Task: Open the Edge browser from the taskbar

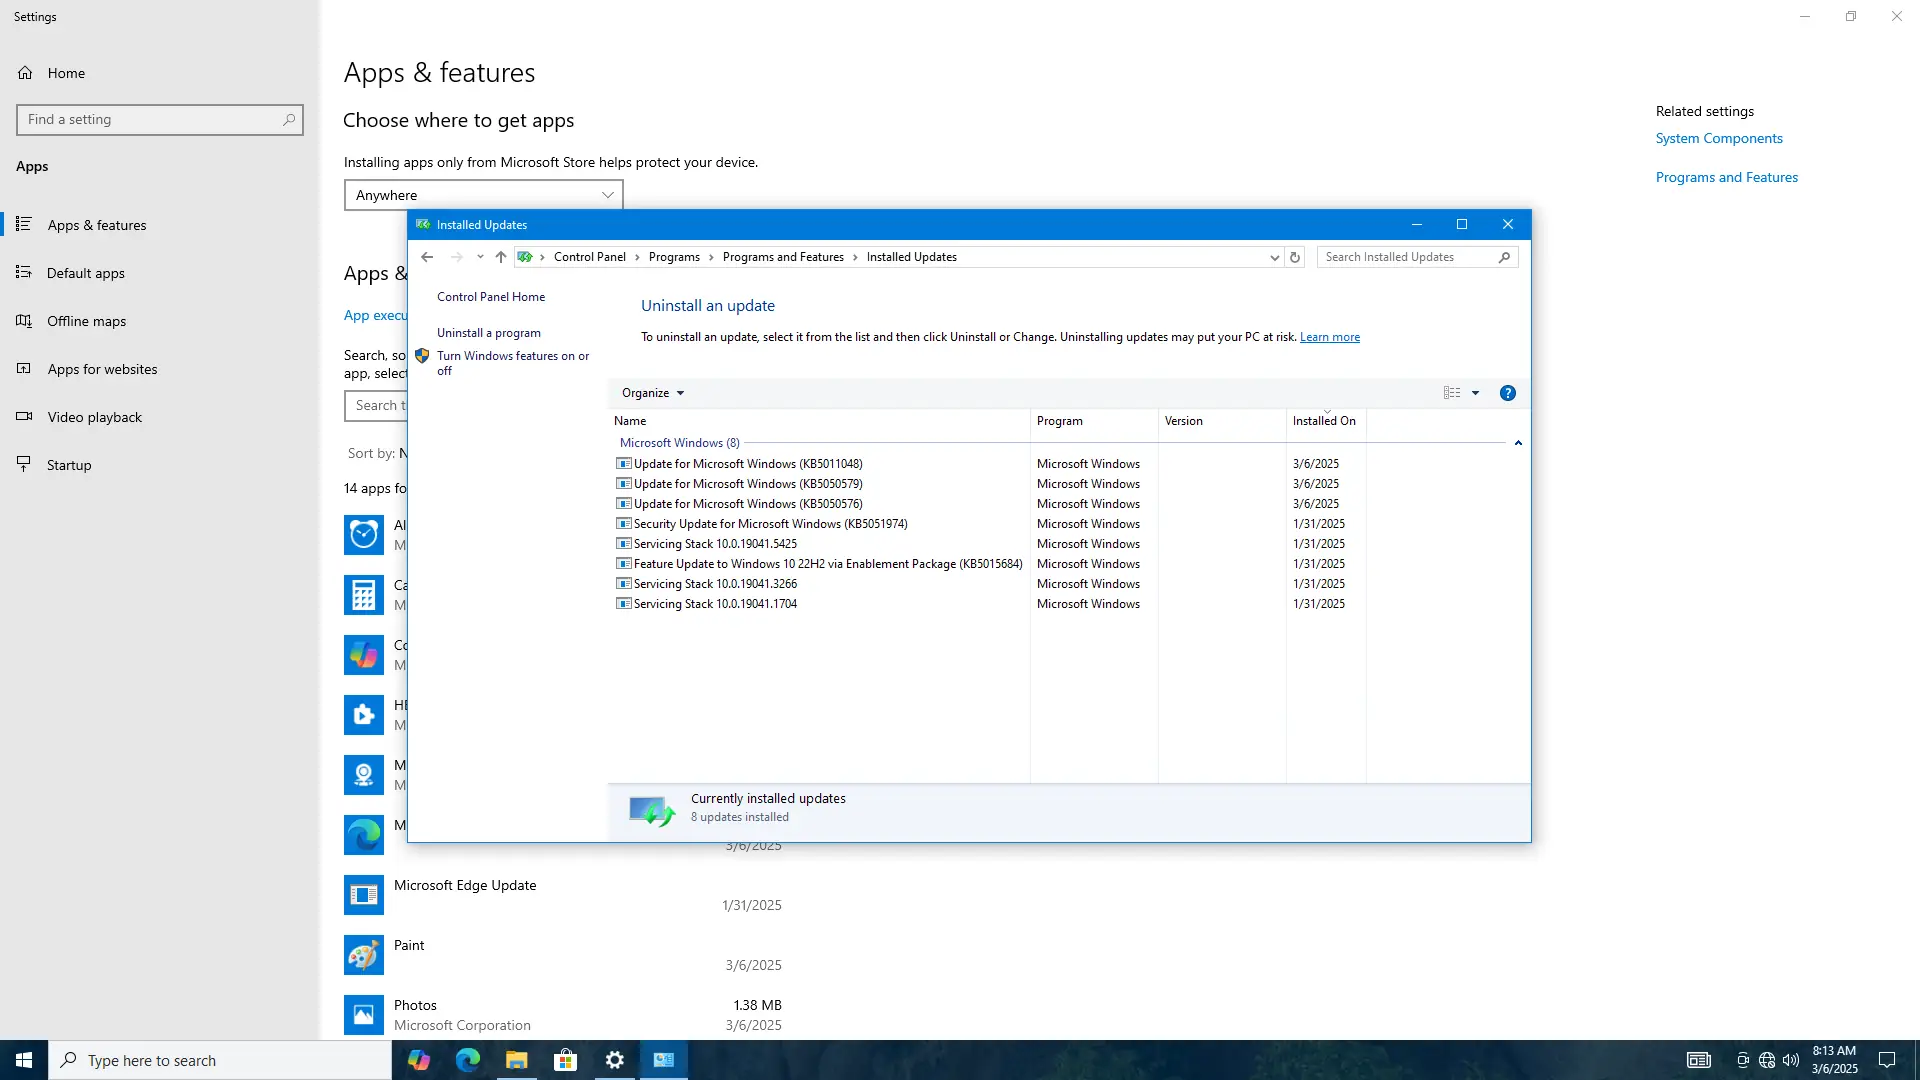Action: pyautogui.click(x=468, y=1060)
